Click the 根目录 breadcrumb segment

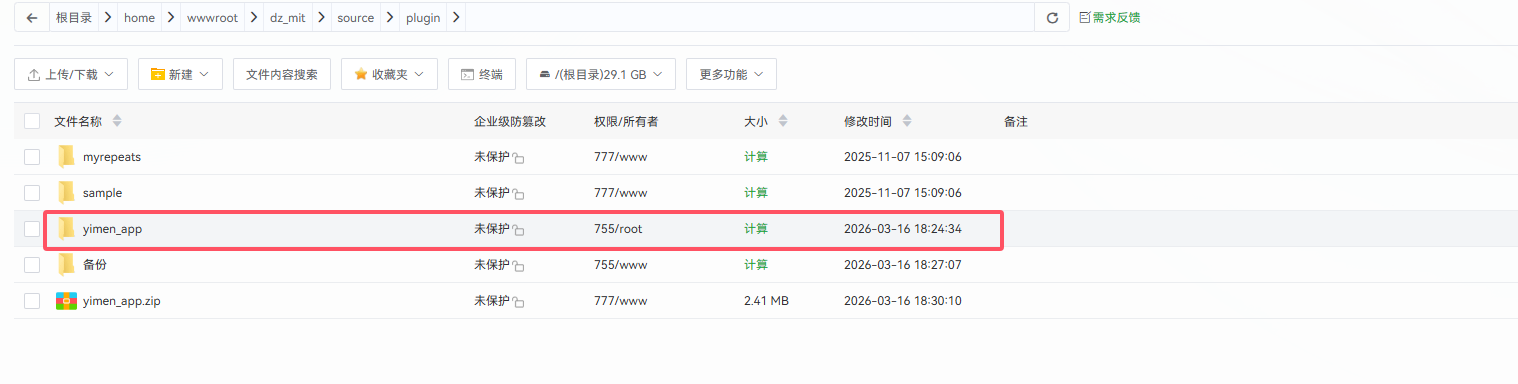74,18
